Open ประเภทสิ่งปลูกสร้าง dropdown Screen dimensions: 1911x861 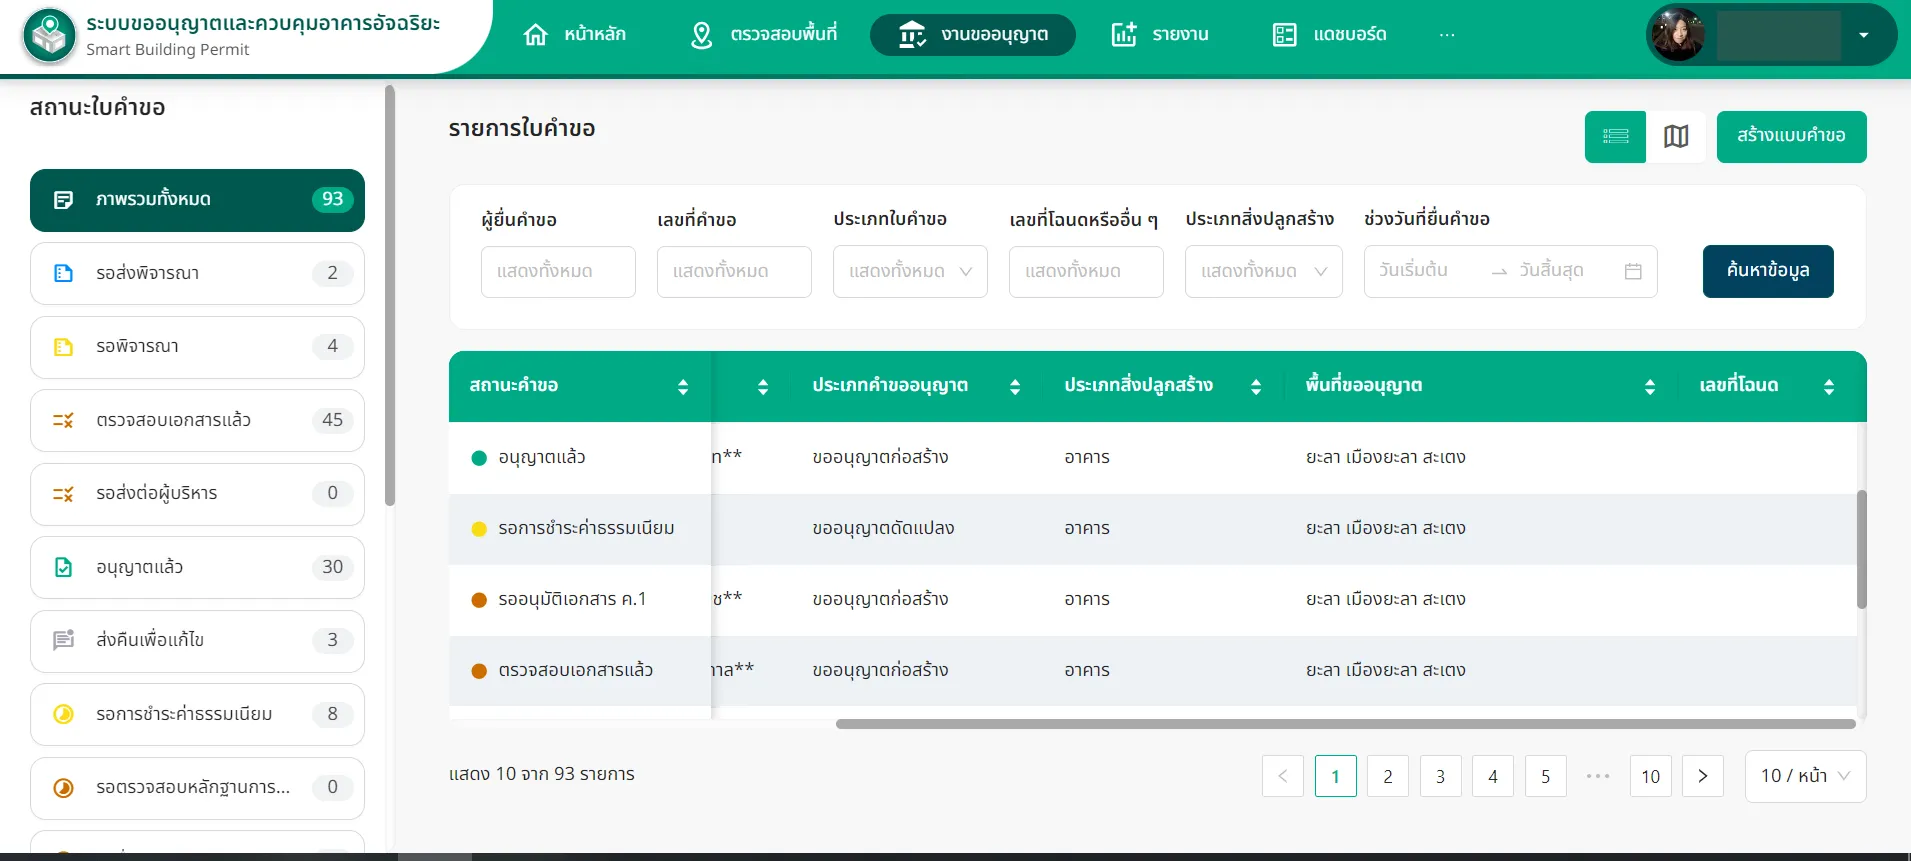click(1263, 271)
